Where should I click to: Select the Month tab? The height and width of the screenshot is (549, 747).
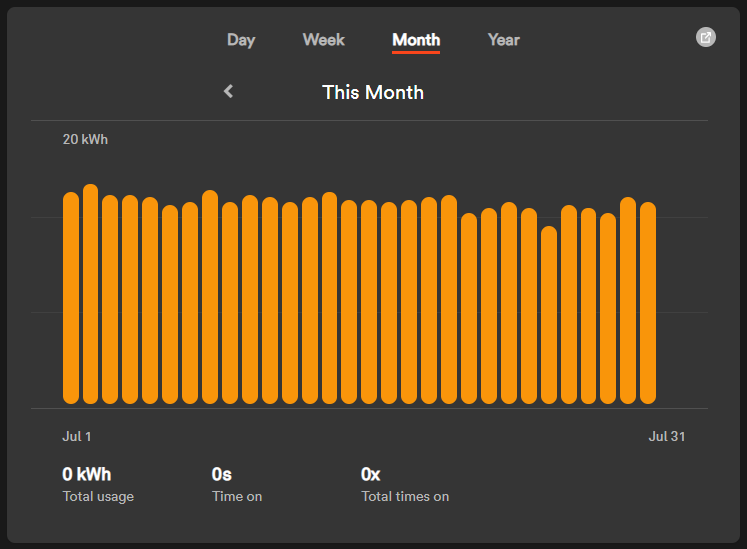coord(416,40)
